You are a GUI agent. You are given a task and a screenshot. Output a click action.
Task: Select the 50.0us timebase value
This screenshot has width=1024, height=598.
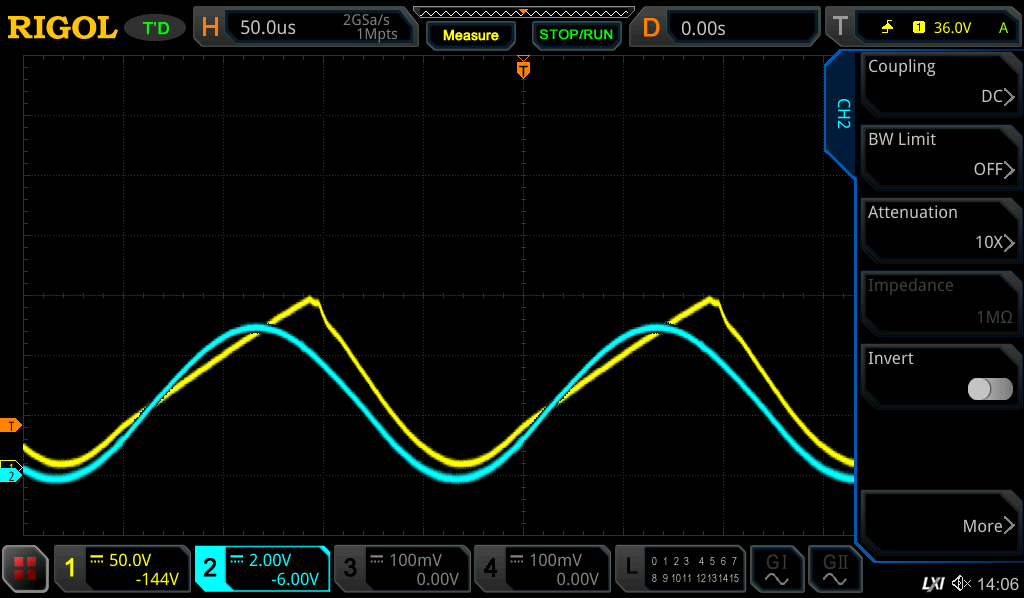point(268,27)
